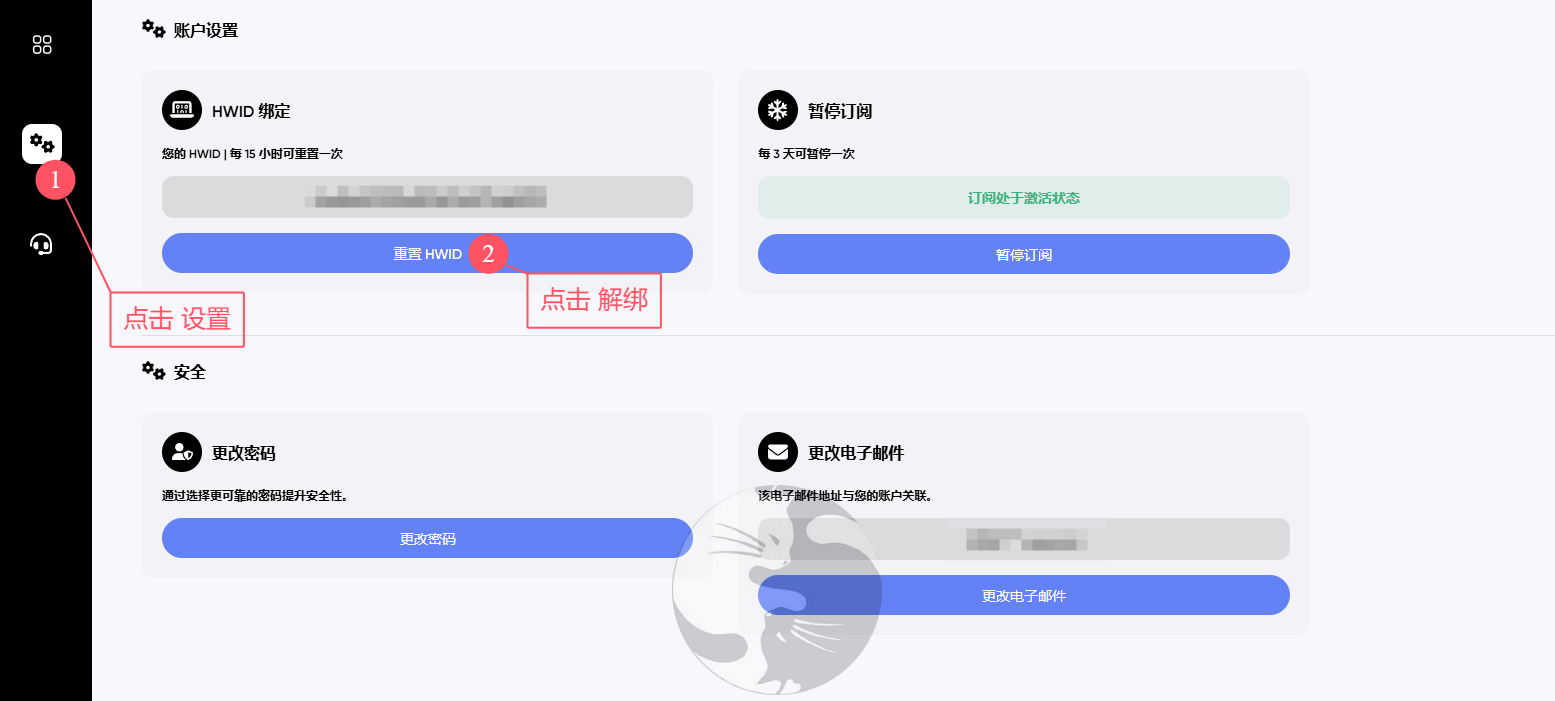Open the dashboard grid icon in sidebar
This screenshot has height=701, width=1555.
point(42,44)
